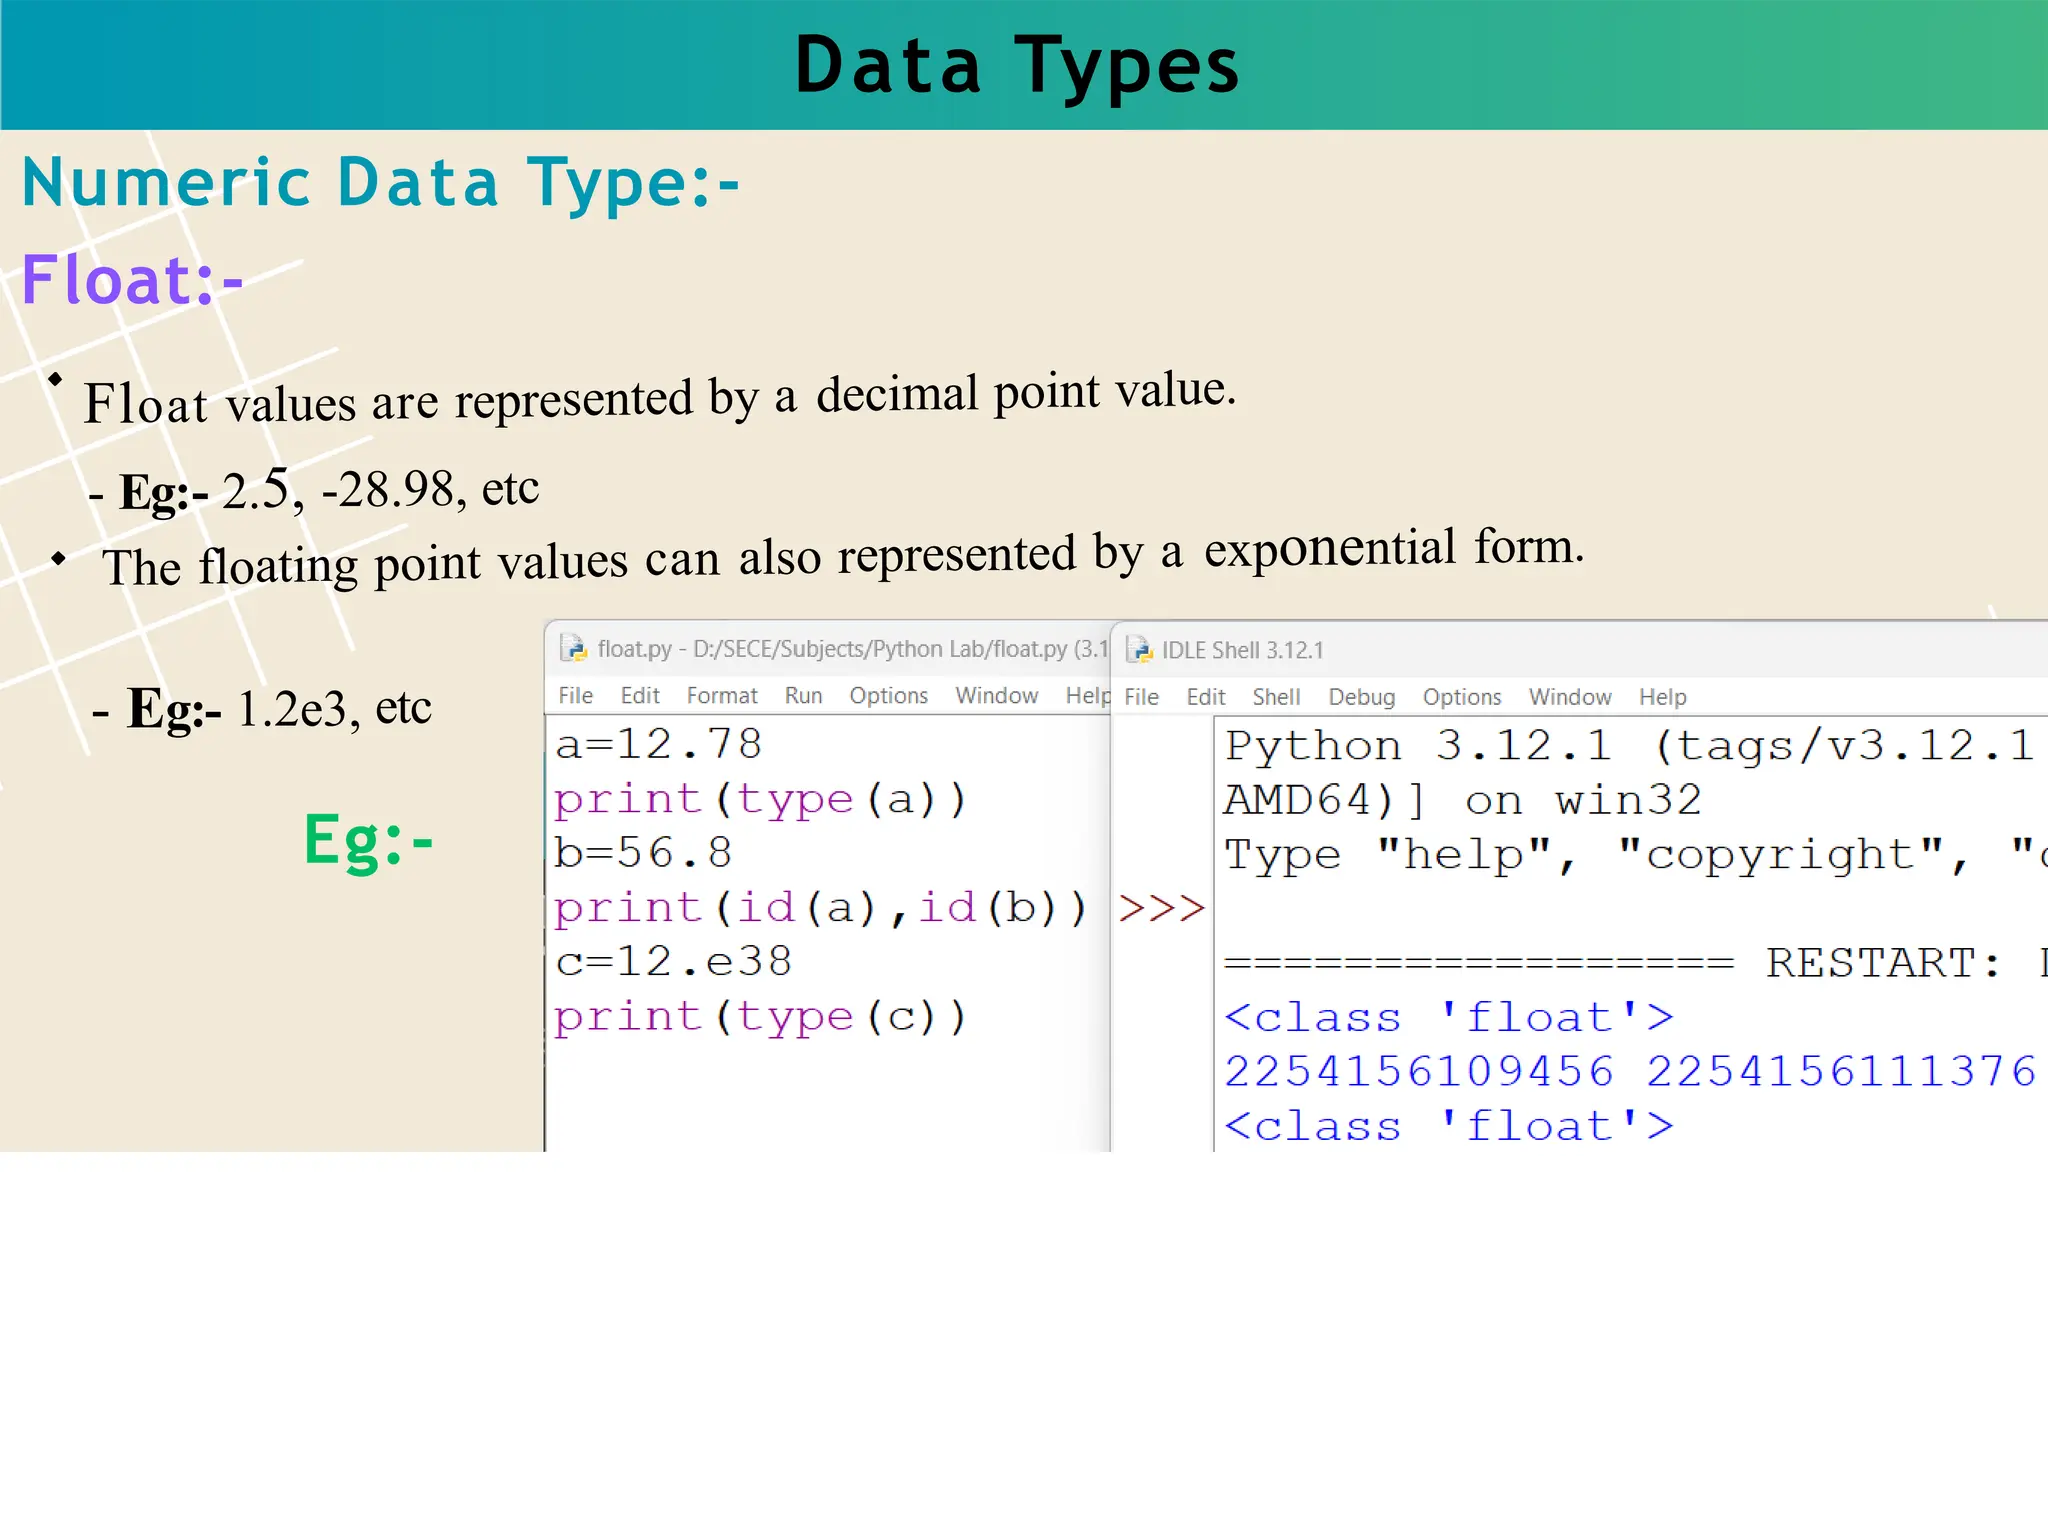
Task: Click the IDLE Shell window Python icon
Action: pyautogui.click(x=1139, y=650)
